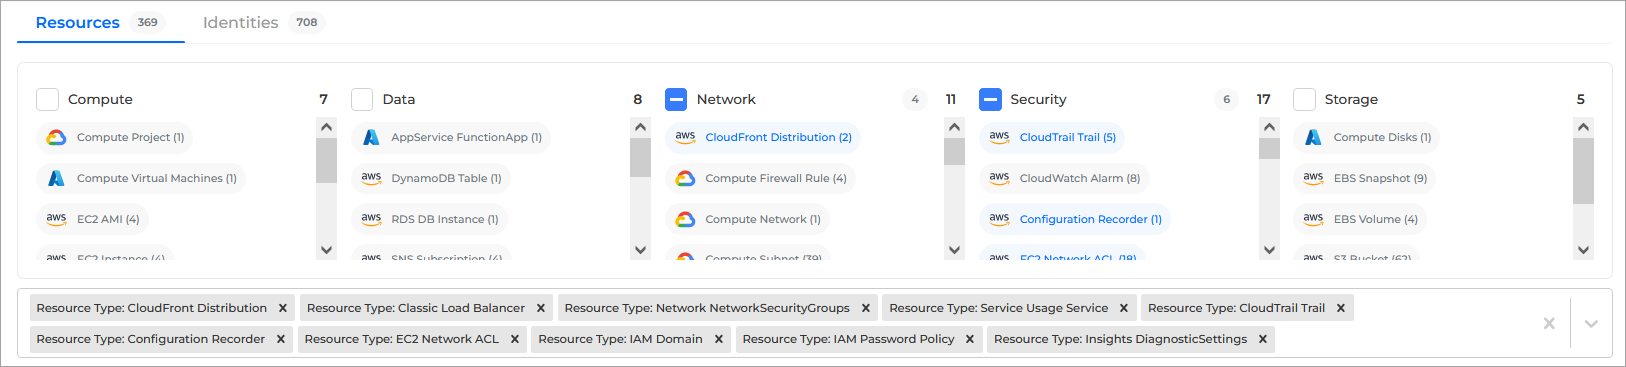Uncheck the Security category checkbox
Image resolution: width=1626 pixels, height=367 pixels.
[x=990, y=99]
